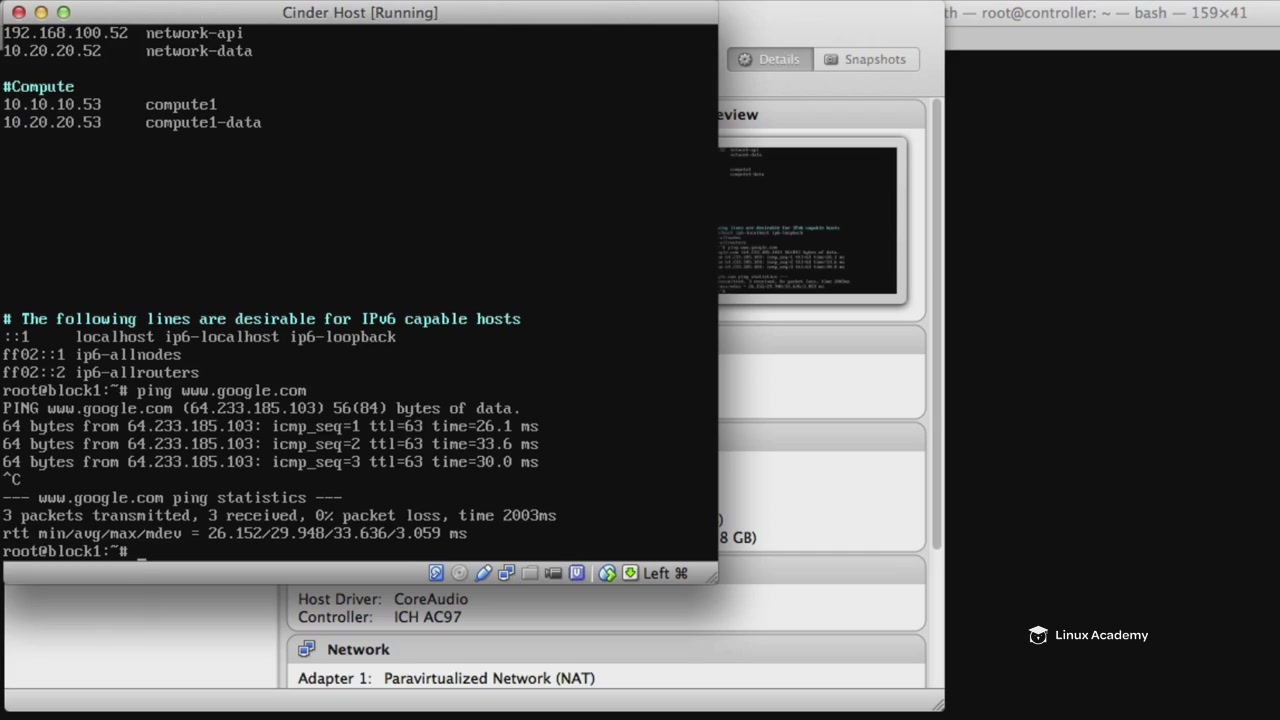Minimize the Cinder Host VM window
This screenshot has width=1280, height=720.
41,12
